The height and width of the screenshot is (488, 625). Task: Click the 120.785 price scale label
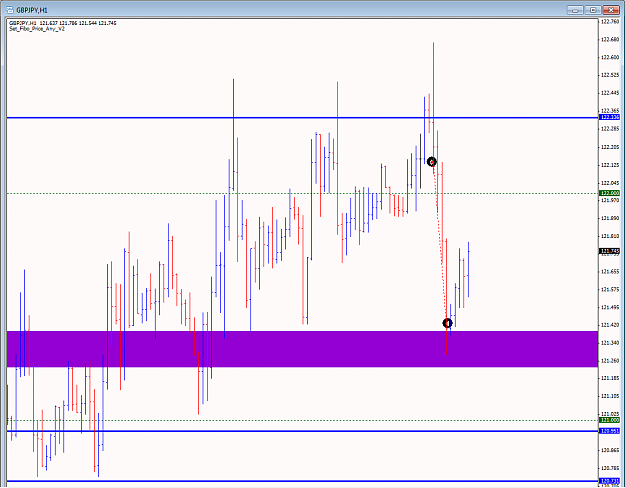(x=610, y=468)
